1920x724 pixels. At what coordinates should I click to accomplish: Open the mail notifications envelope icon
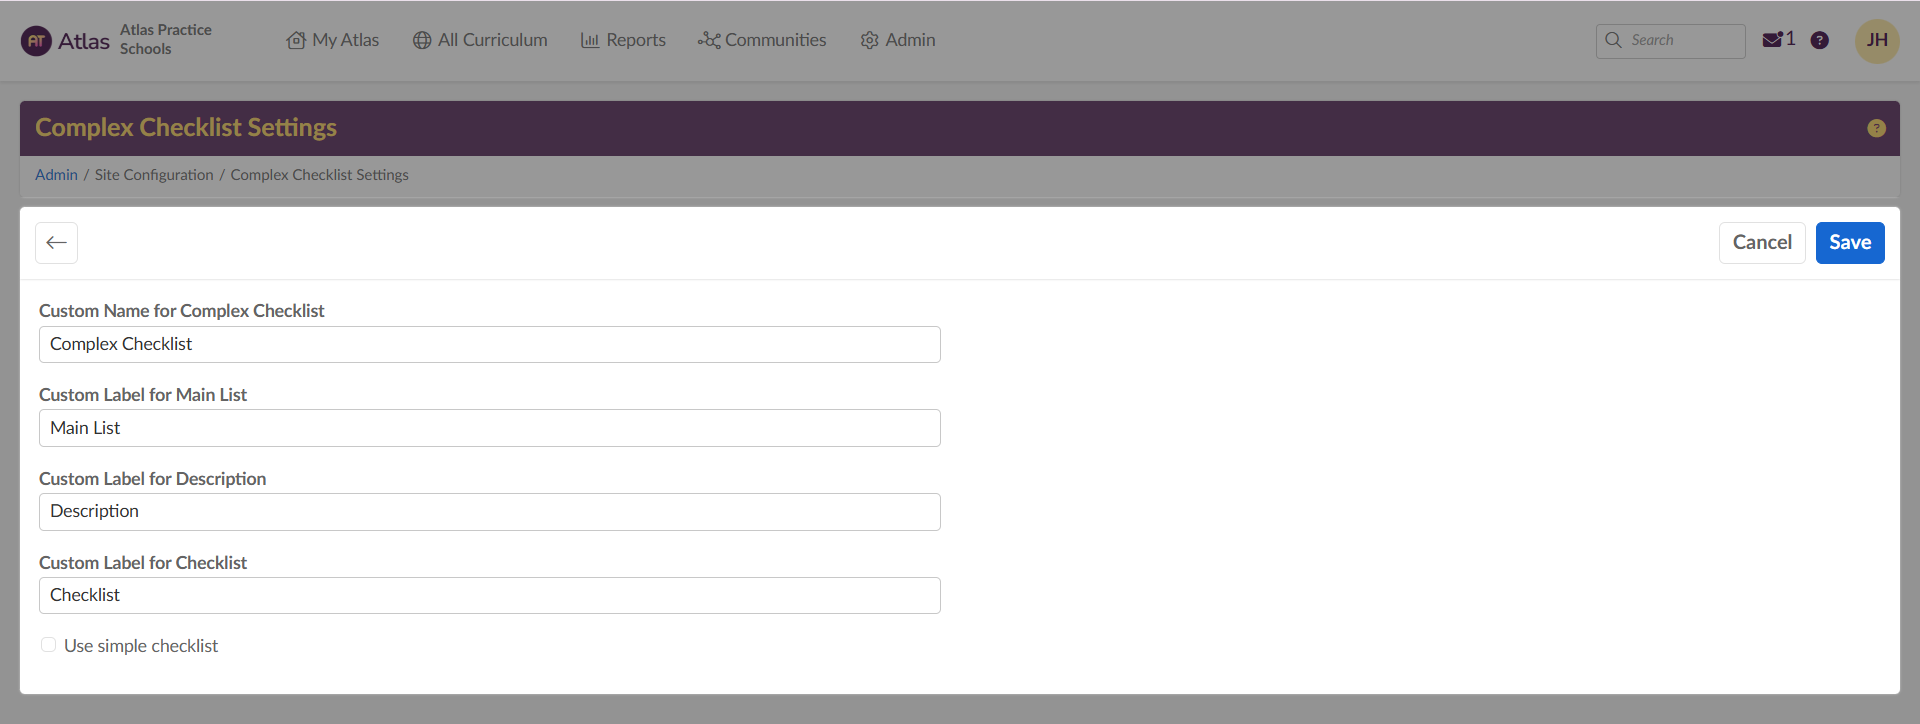point(1772,40)
